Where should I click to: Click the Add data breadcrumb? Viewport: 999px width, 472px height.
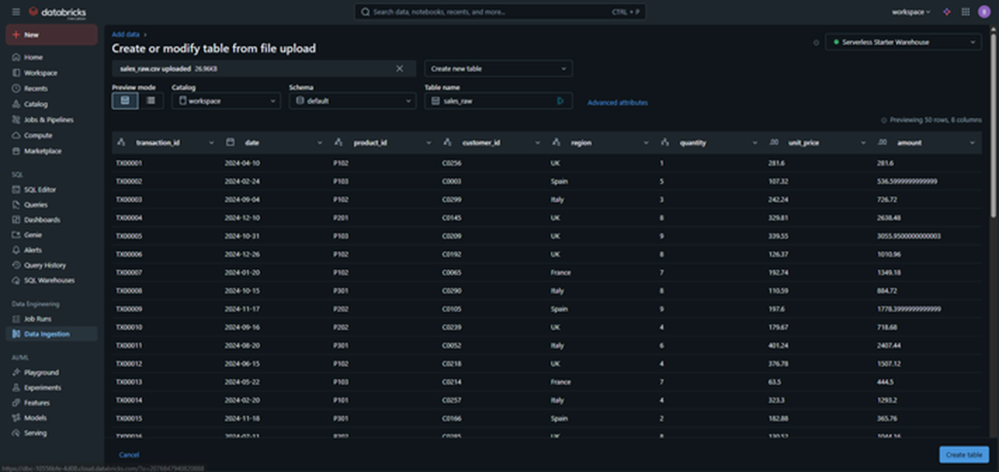click(126, 34)
